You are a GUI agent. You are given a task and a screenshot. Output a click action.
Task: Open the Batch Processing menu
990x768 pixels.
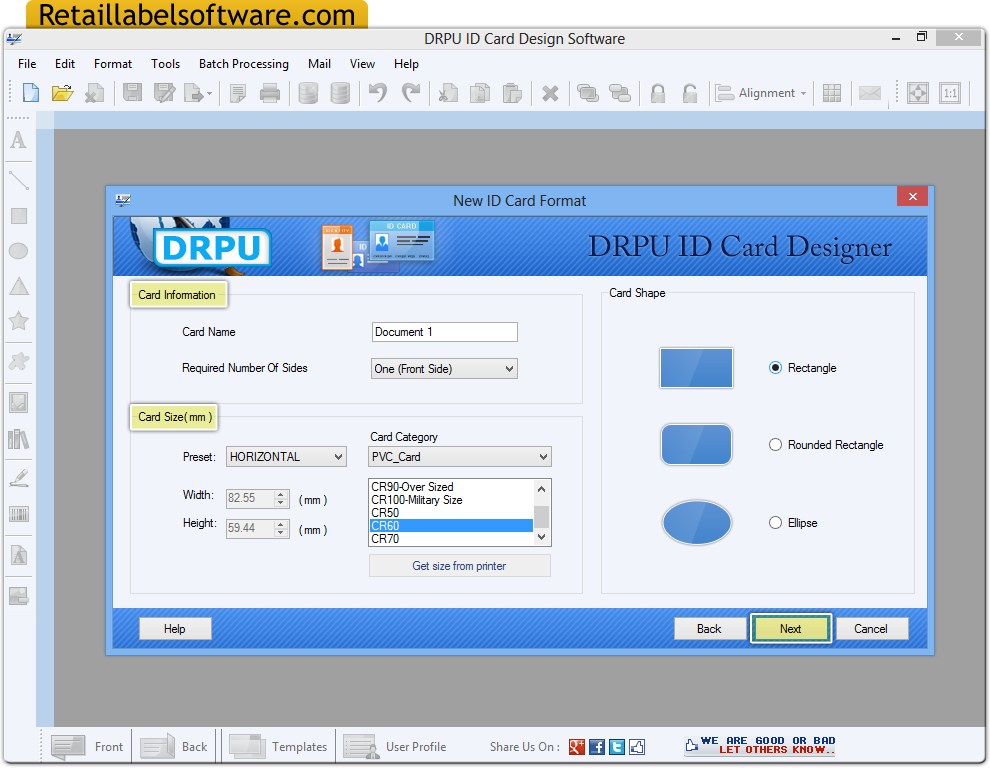pyautogui.click(x=244, y=64)
